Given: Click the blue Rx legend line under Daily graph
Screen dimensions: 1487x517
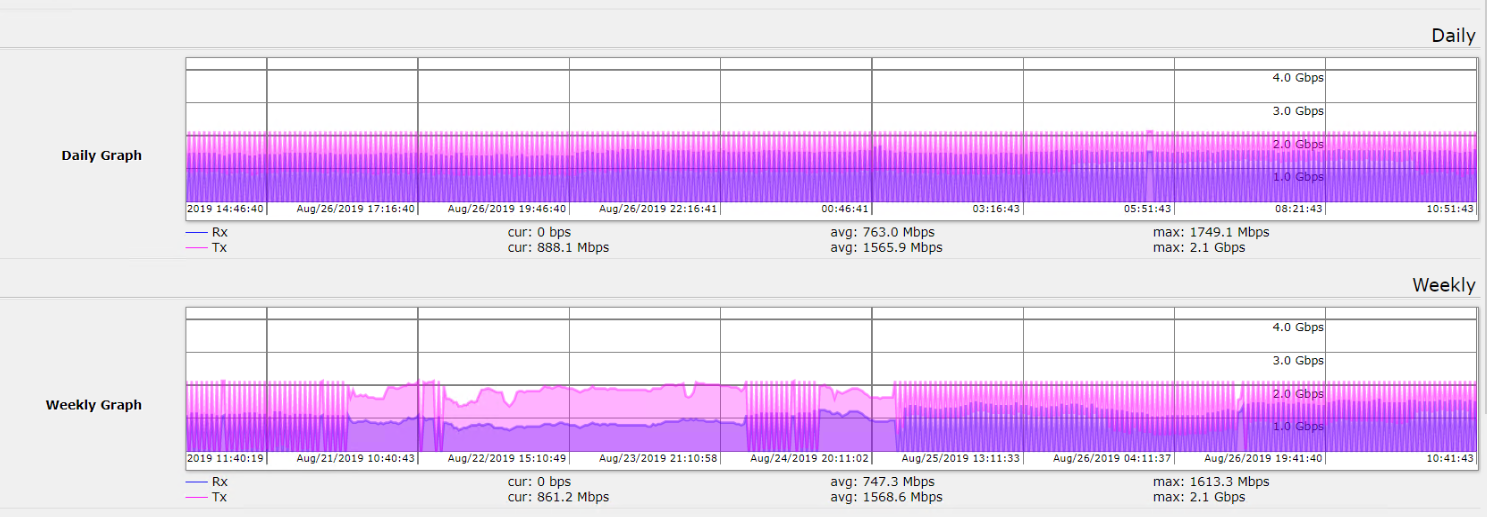Looking at the screenshot, I should tap(197, 232).
